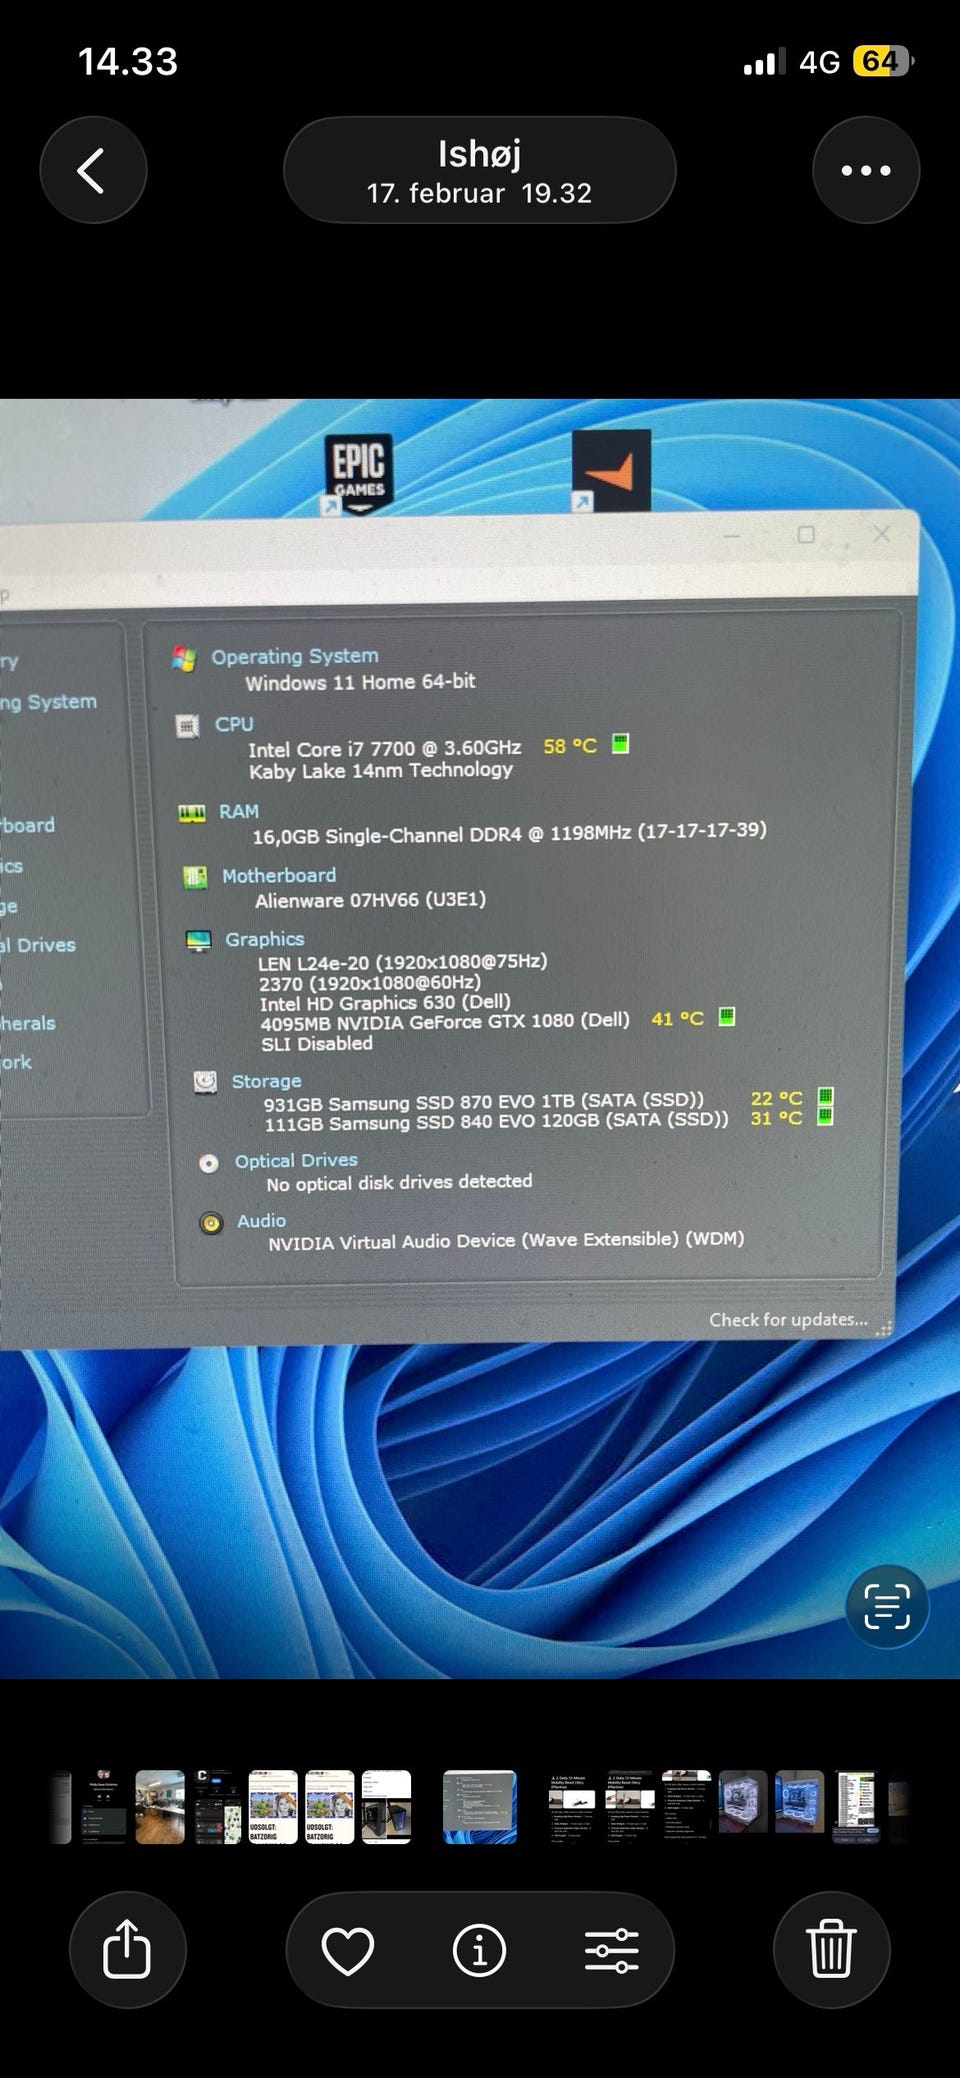This screenshot has width=960, height=2078.
Task: Tap the back arrow button
Action: pos(93,170)
